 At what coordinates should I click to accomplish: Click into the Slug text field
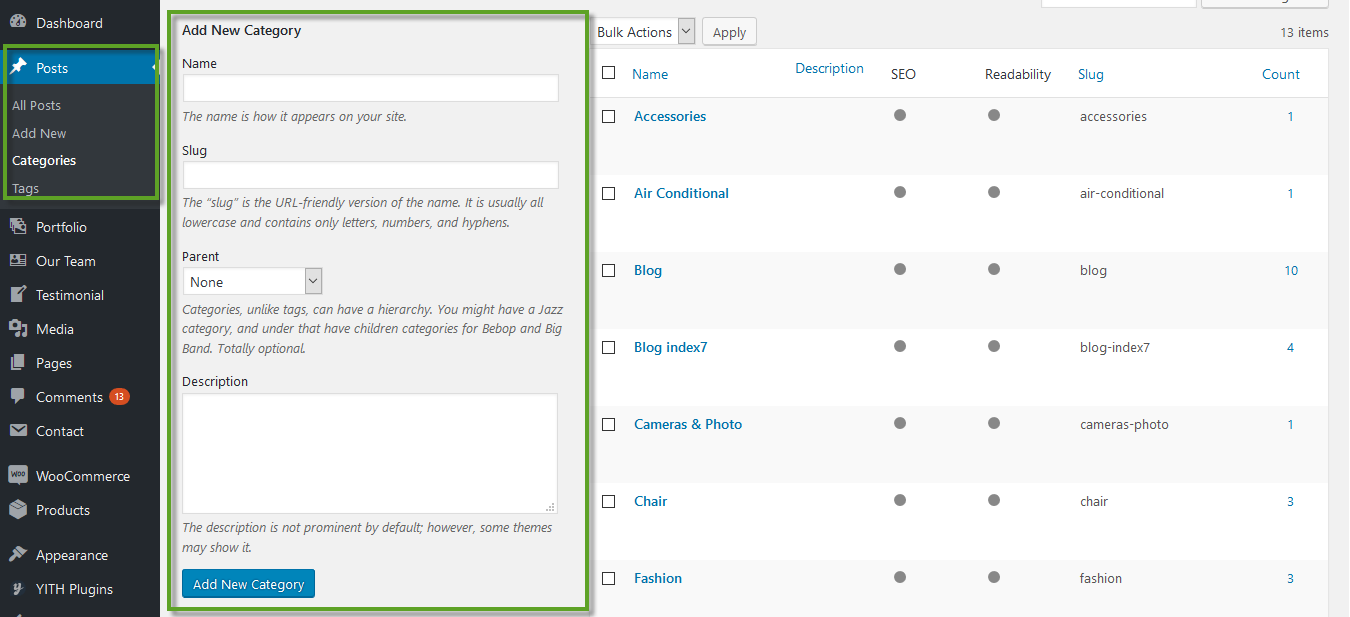pyautogui.click(x=370, y=175)
